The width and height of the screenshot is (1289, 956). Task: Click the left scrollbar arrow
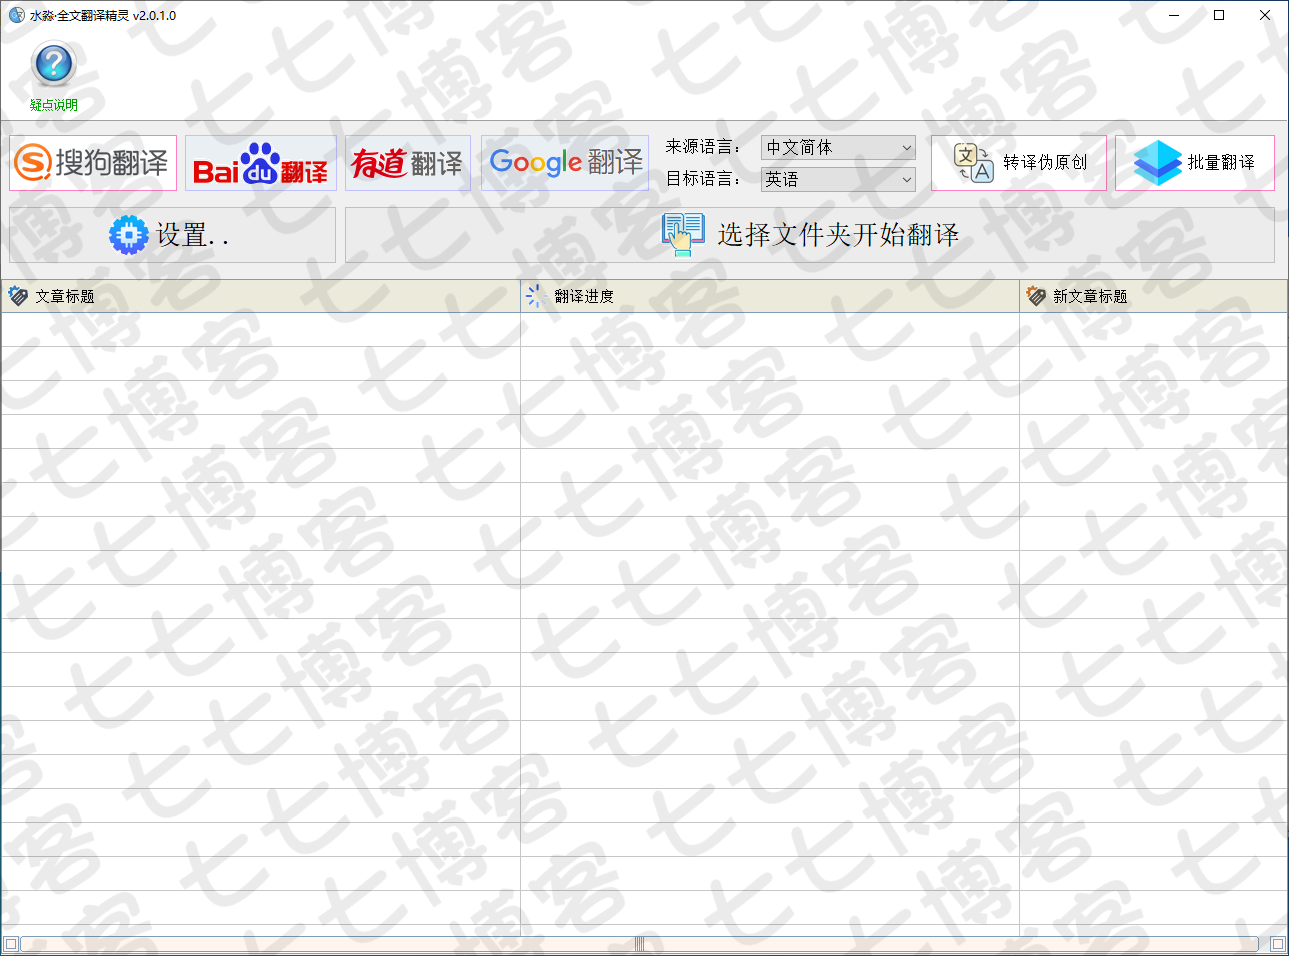click(11, 944)
